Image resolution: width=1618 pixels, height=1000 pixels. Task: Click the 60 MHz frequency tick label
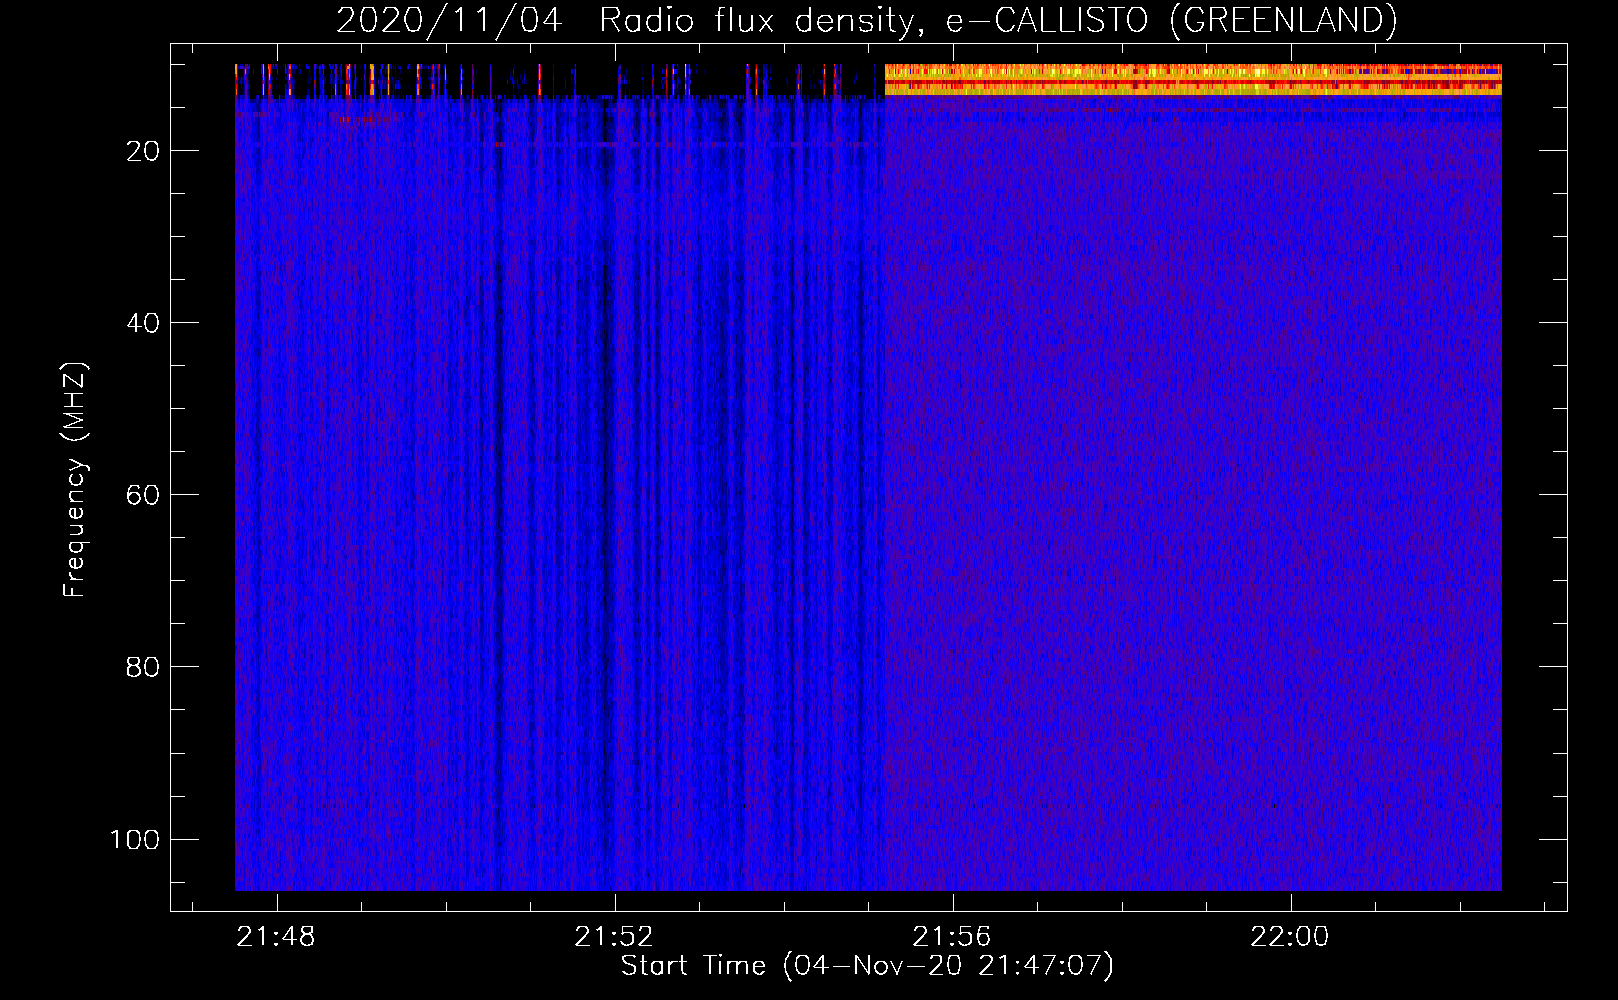(x=144, y=495)
